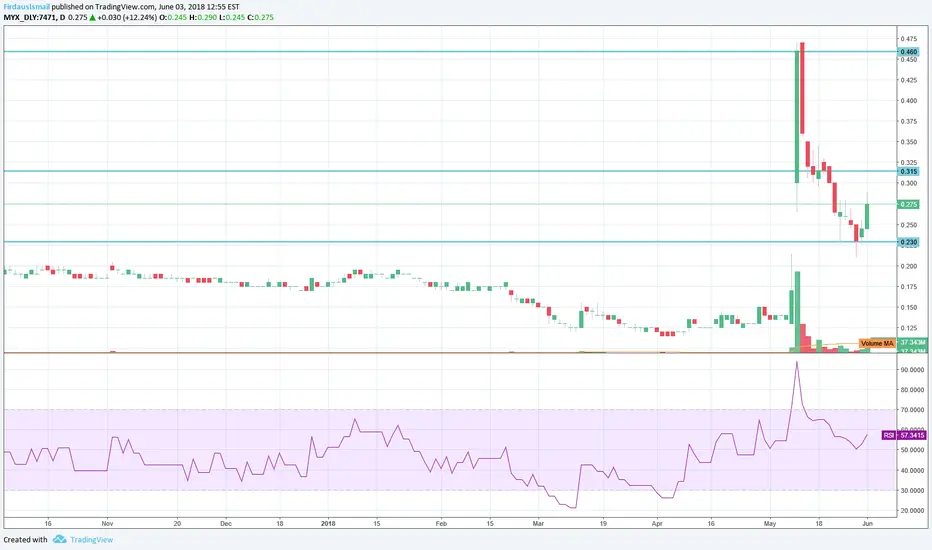This screenshot has height=550, width=932.
Task: Click the Mar date axis label
Action: 538,524
